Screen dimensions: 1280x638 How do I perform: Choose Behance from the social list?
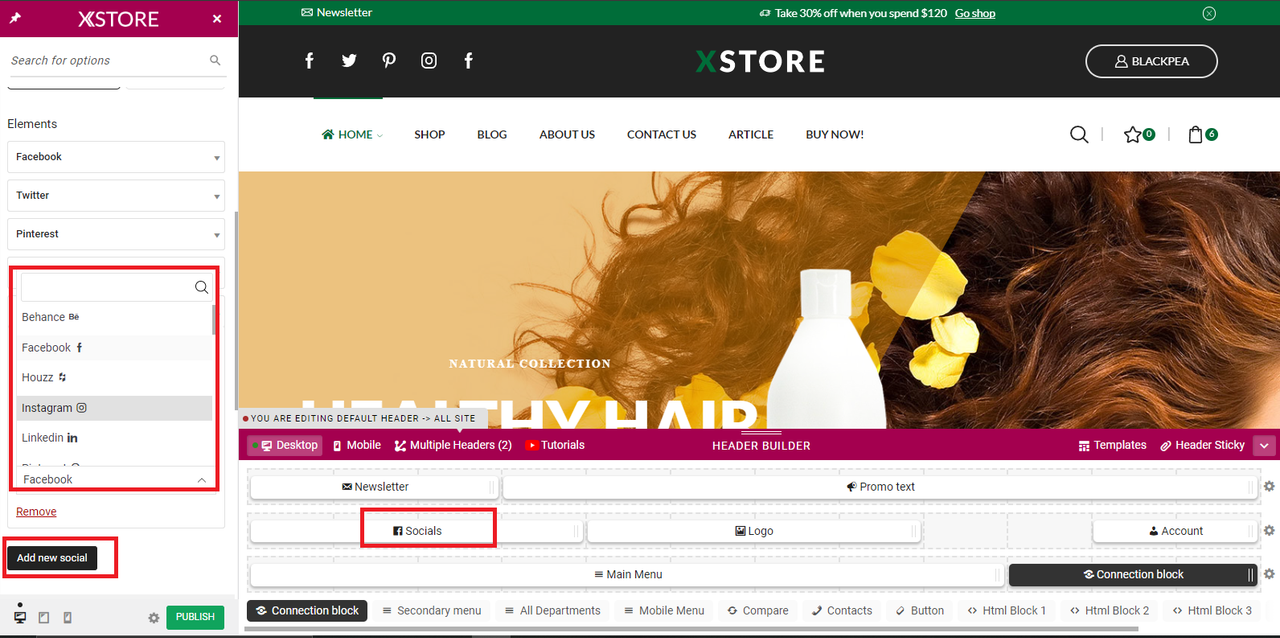(x=114, y=317)
